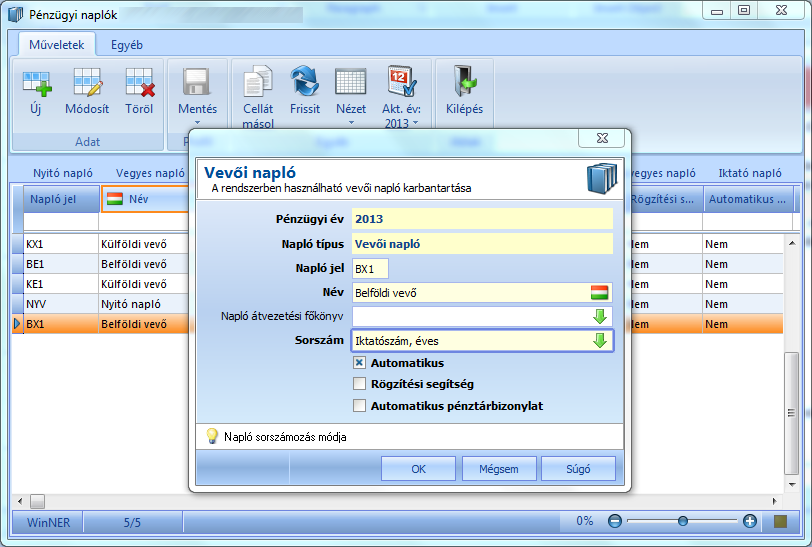Open the Iktató napló tab
The height and width of the screenshot is (547, 812).
pos(750,173)
